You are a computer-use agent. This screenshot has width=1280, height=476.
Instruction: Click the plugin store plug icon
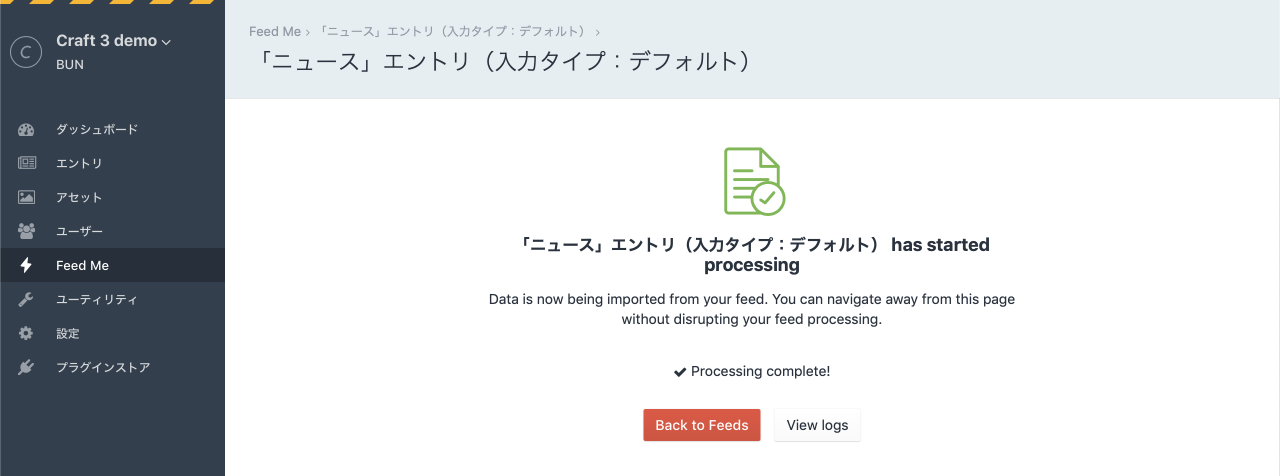coord(27,368)
